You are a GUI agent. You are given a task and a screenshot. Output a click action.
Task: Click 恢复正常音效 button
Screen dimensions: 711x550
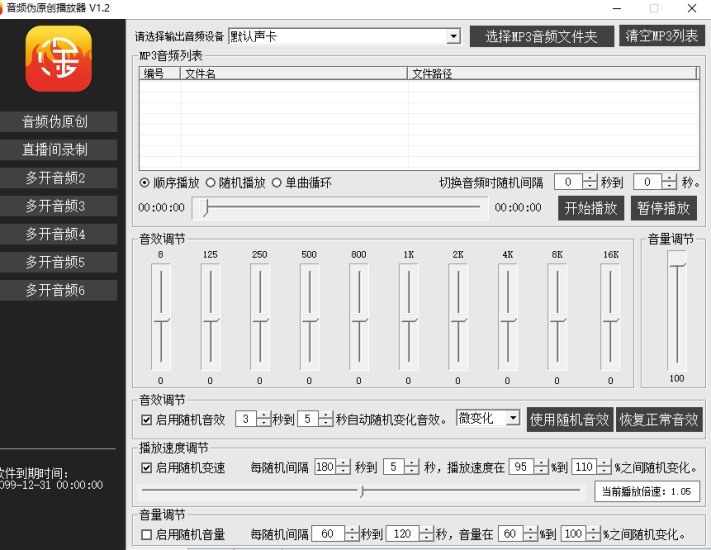tap(659, 419)
